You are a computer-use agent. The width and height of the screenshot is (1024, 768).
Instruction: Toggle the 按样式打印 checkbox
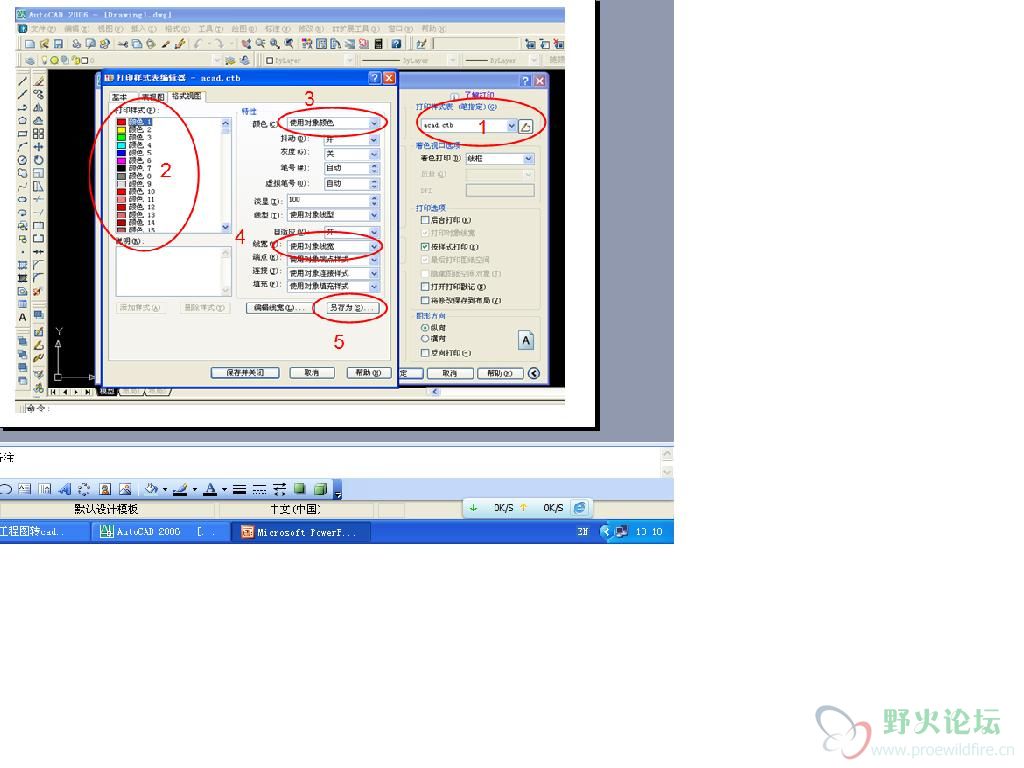tap(425, 247)
